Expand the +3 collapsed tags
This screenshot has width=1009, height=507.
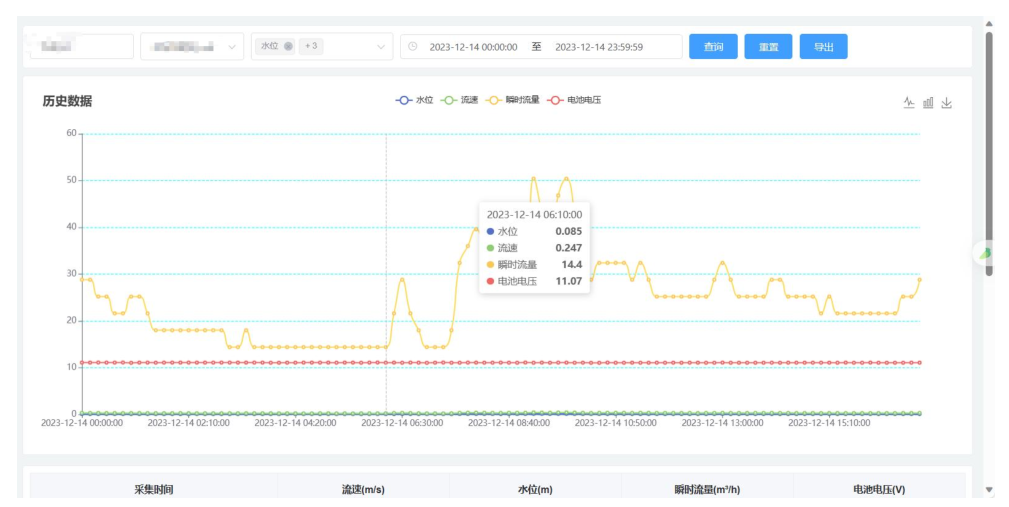pos(312,47)
